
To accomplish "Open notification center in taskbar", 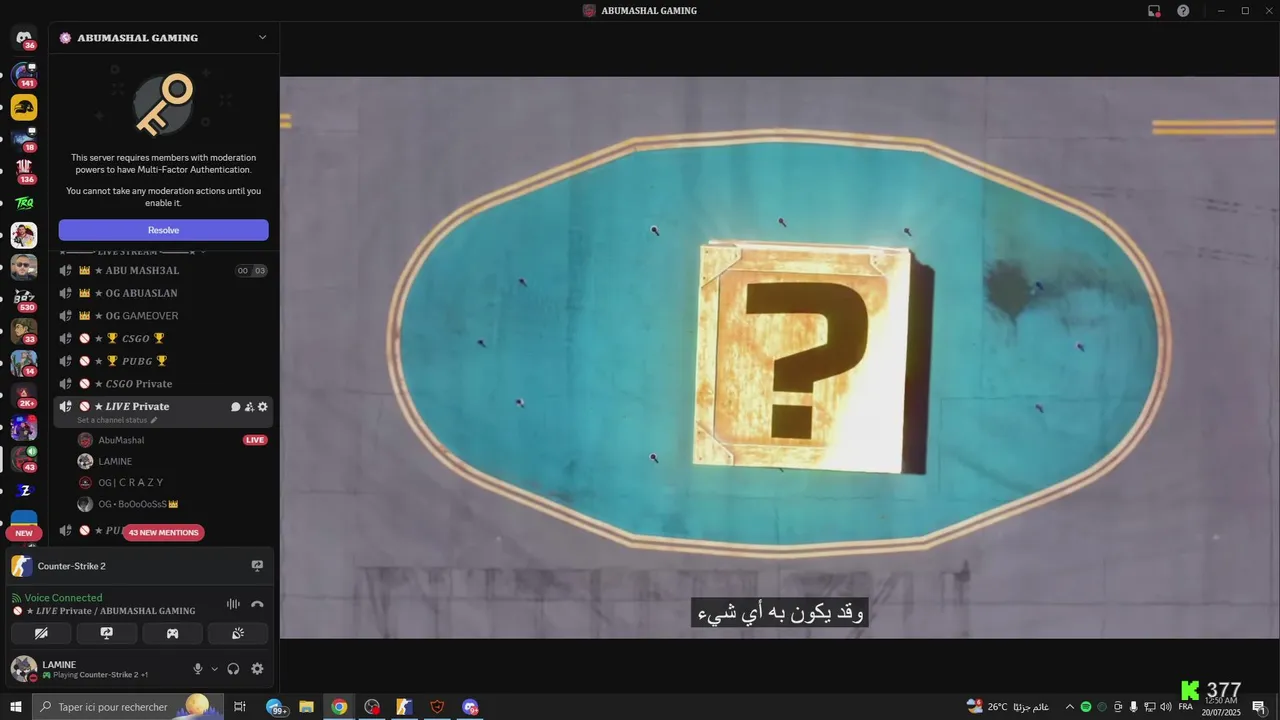I will click(1259, 707).
